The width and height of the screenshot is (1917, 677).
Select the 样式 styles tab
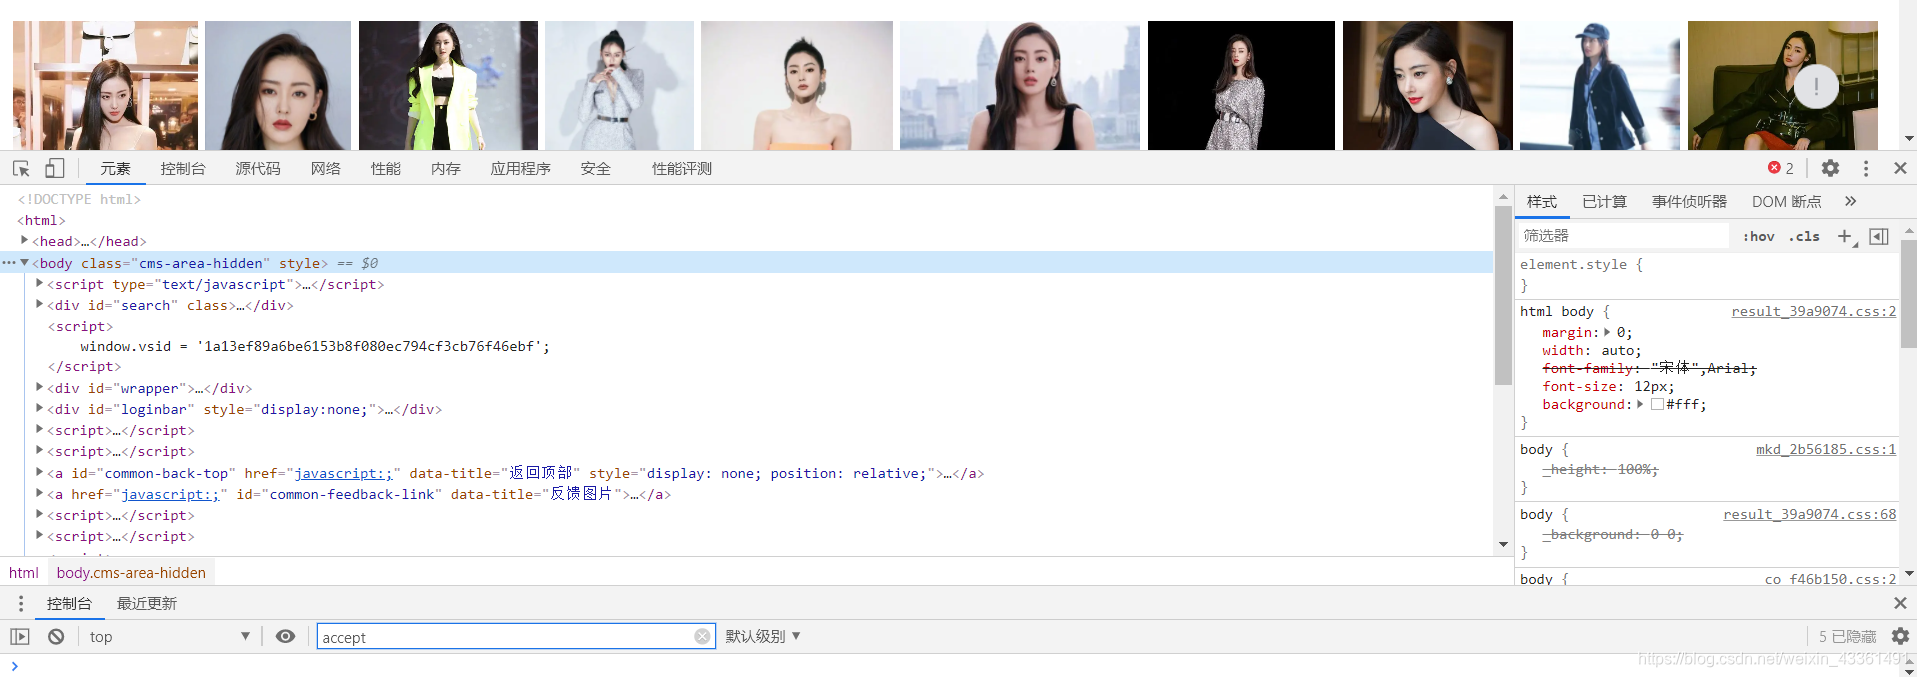pyautogui.click(x=1542, y=201)
